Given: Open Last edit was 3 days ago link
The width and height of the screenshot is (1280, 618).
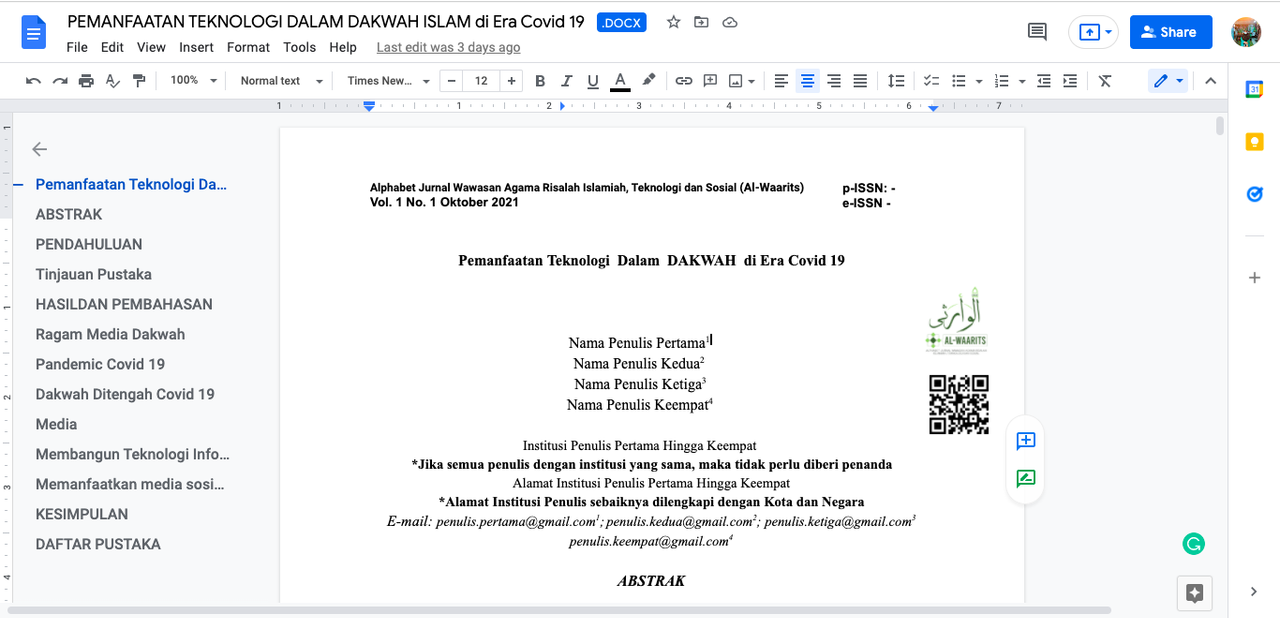Looking at the screenshot, I should click(448, 47).
